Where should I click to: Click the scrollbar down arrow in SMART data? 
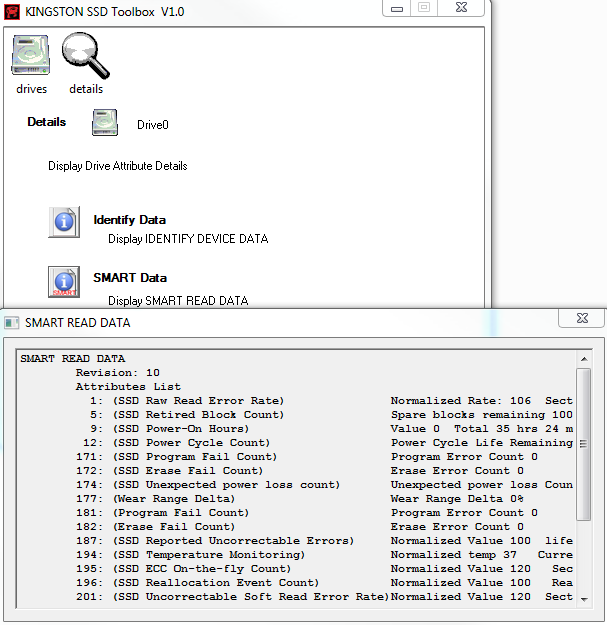584,599
